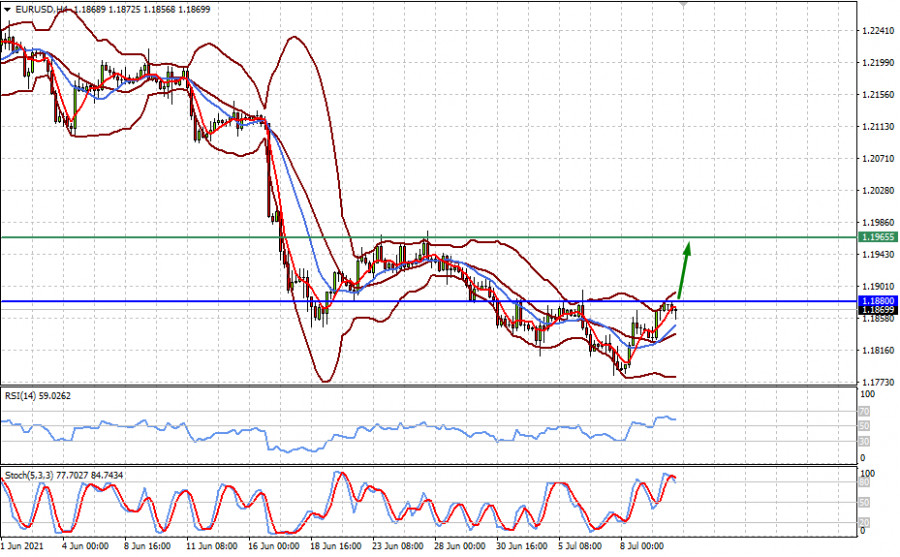
Task: Click the 1.22410 price scale label
Action: tap(880, 31)
